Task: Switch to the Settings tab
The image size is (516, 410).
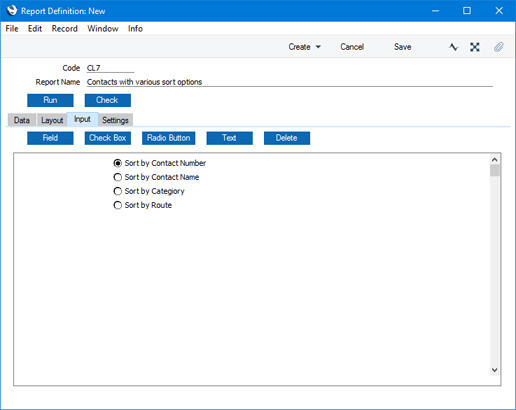Action: click(115, 120)
